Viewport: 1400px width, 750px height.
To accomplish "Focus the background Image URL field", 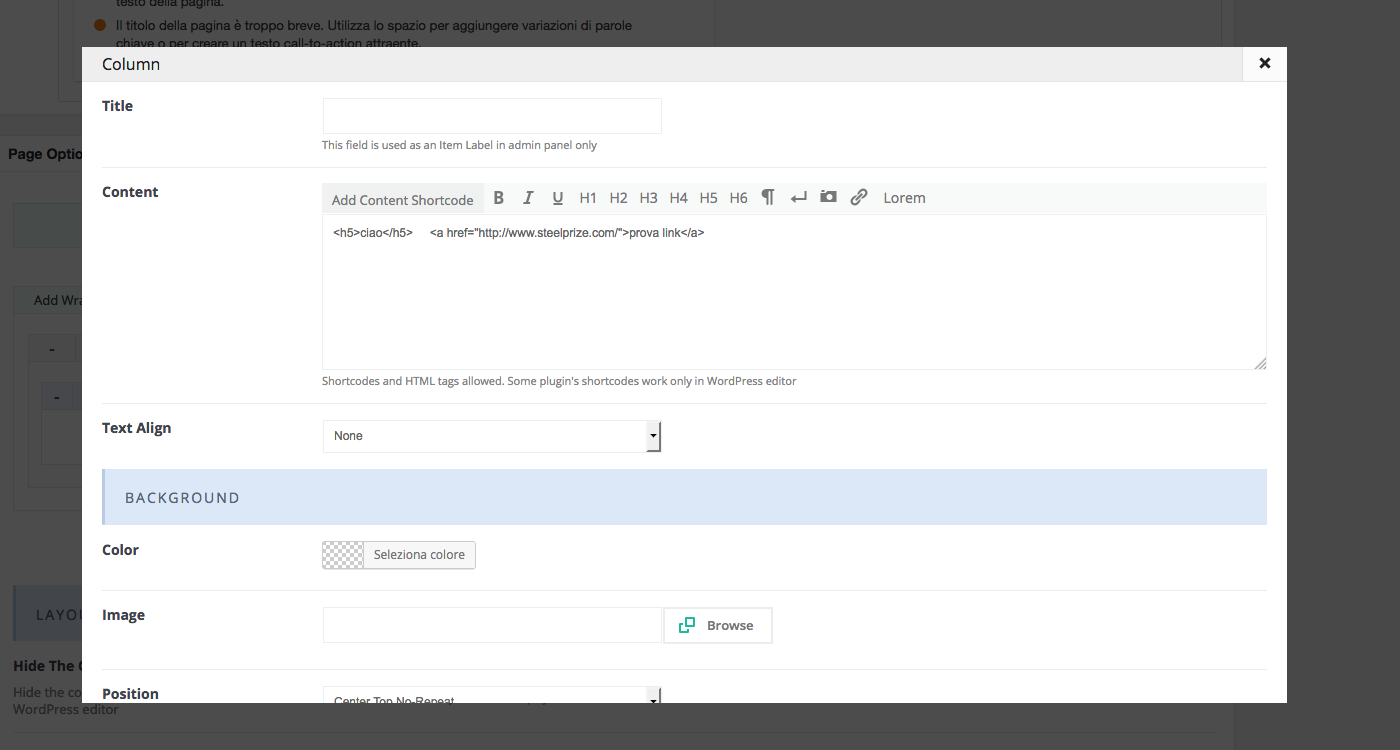I will [492, 625].
